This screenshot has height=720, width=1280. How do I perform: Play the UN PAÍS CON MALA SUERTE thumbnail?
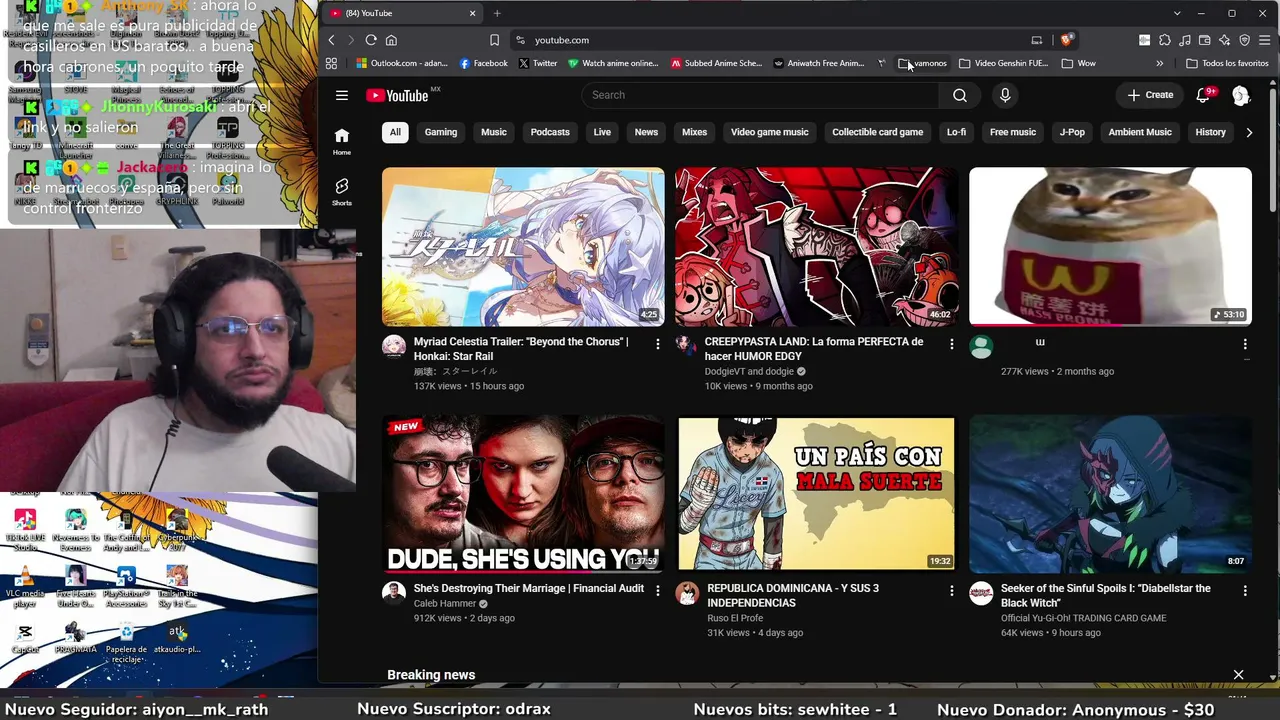pos(816,493)
